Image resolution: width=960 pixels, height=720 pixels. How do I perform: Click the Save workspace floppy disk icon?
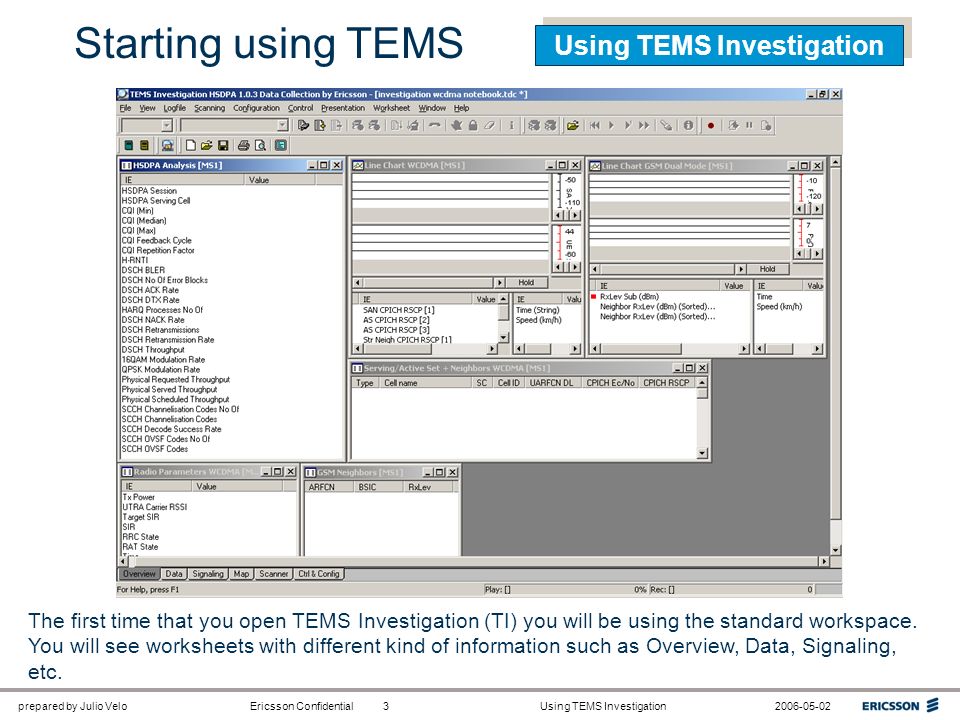point(223,145)
